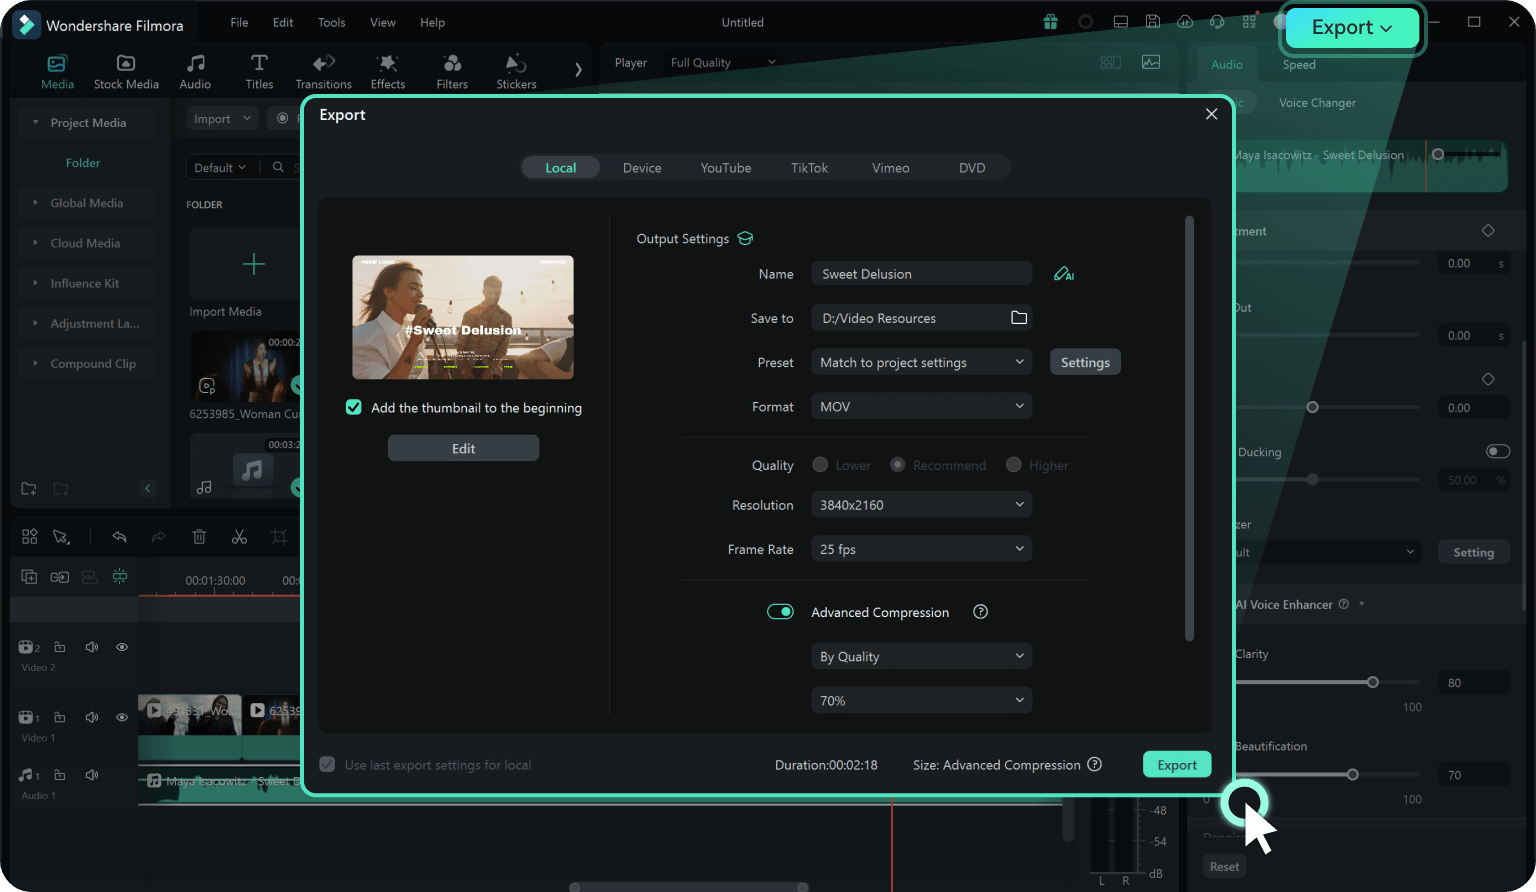
Task: Open the Tools menu
Action: pos(331,22)
